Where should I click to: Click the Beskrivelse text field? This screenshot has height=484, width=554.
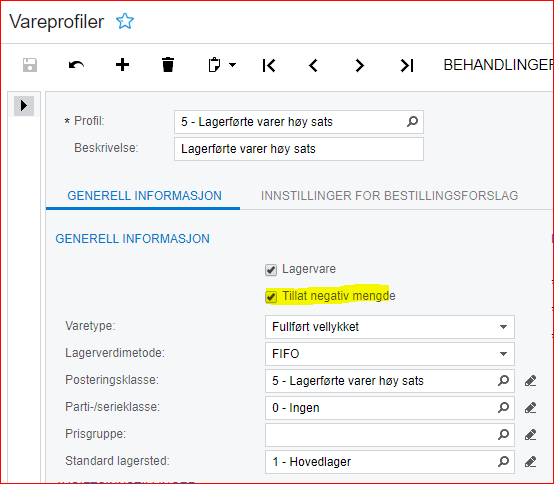click(x=299, y=149)
